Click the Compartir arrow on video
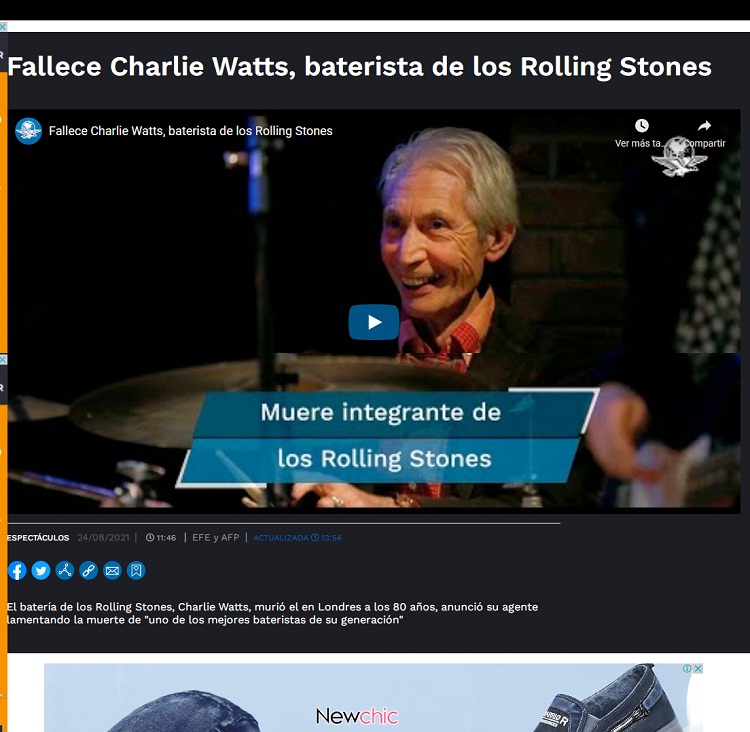This screenshot has width=750, height=732. click(x=704, y=126)
